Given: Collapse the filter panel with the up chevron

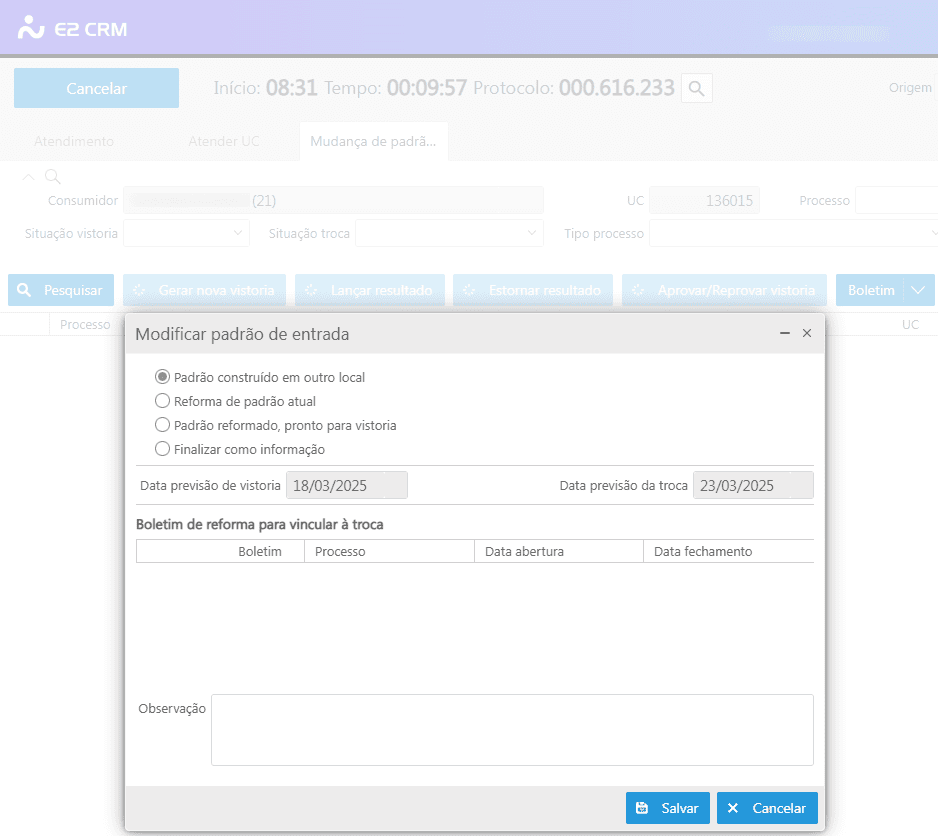Looking at the screenshot, I should tap(28, 177).
